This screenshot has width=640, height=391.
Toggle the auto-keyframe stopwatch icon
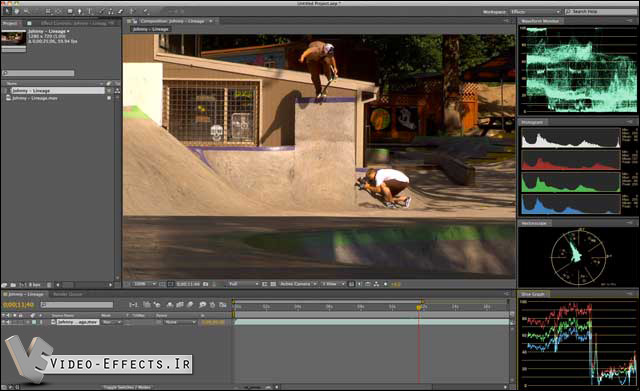[212, 304]
